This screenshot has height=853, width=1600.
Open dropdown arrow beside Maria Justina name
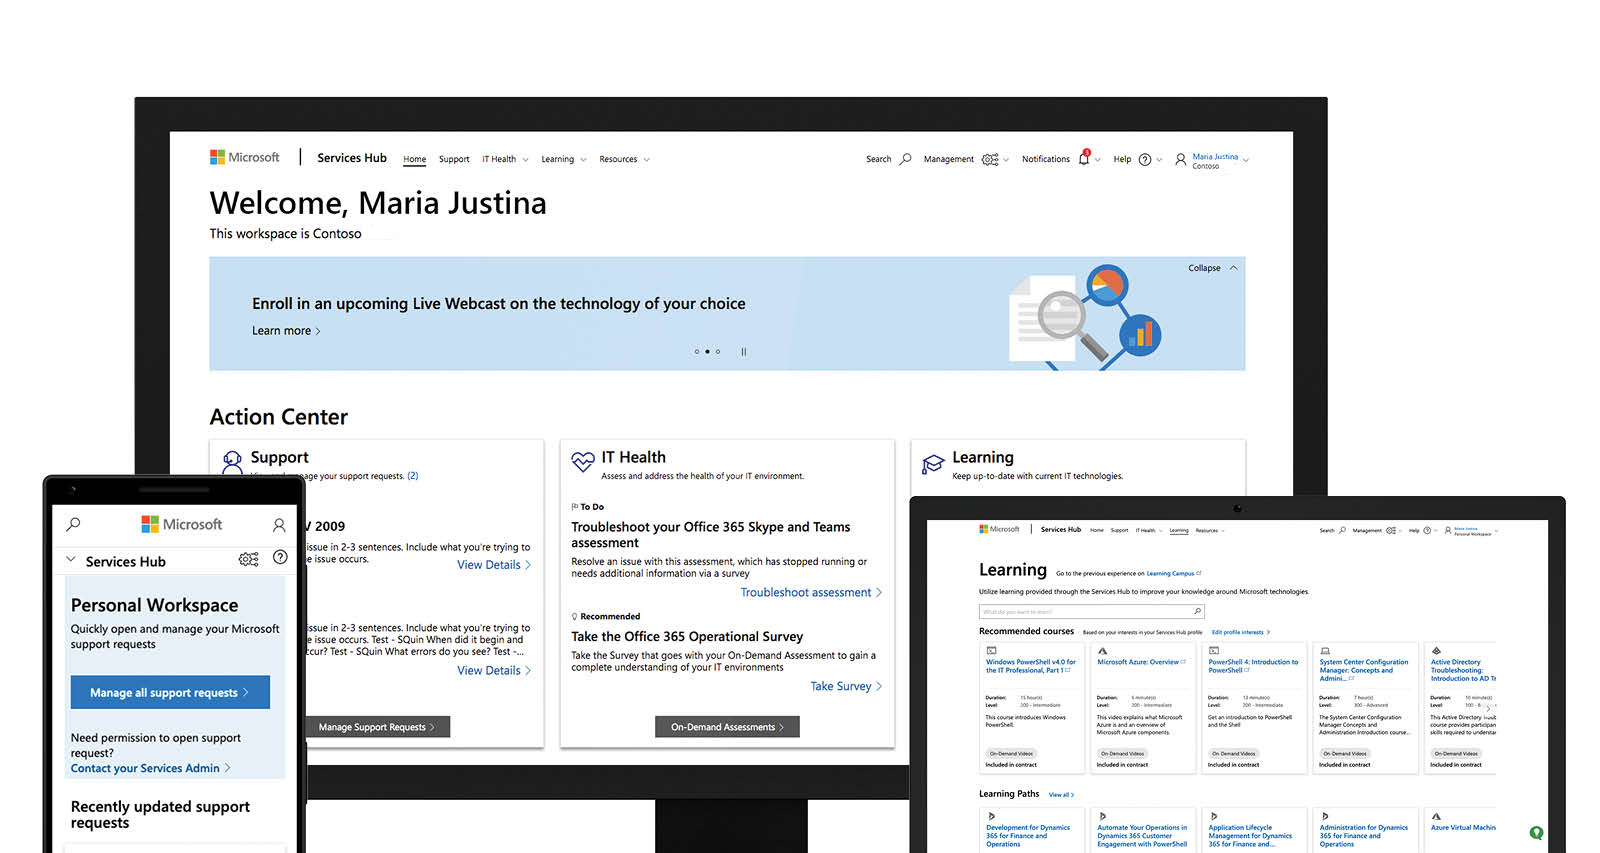1245,160
